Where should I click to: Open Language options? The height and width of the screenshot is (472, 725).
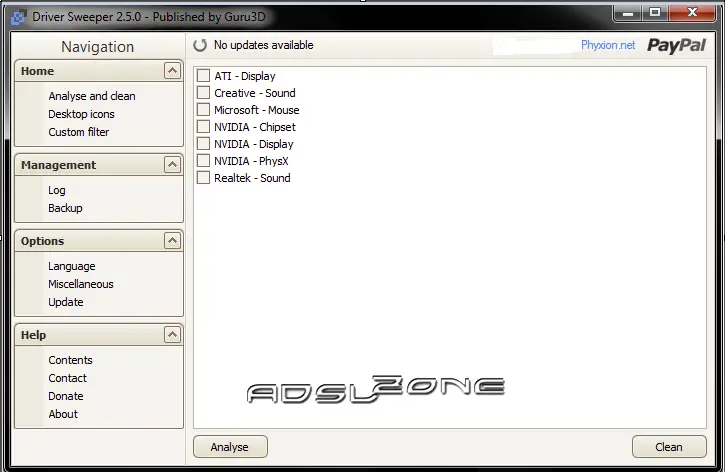click(x=72, y=266)
